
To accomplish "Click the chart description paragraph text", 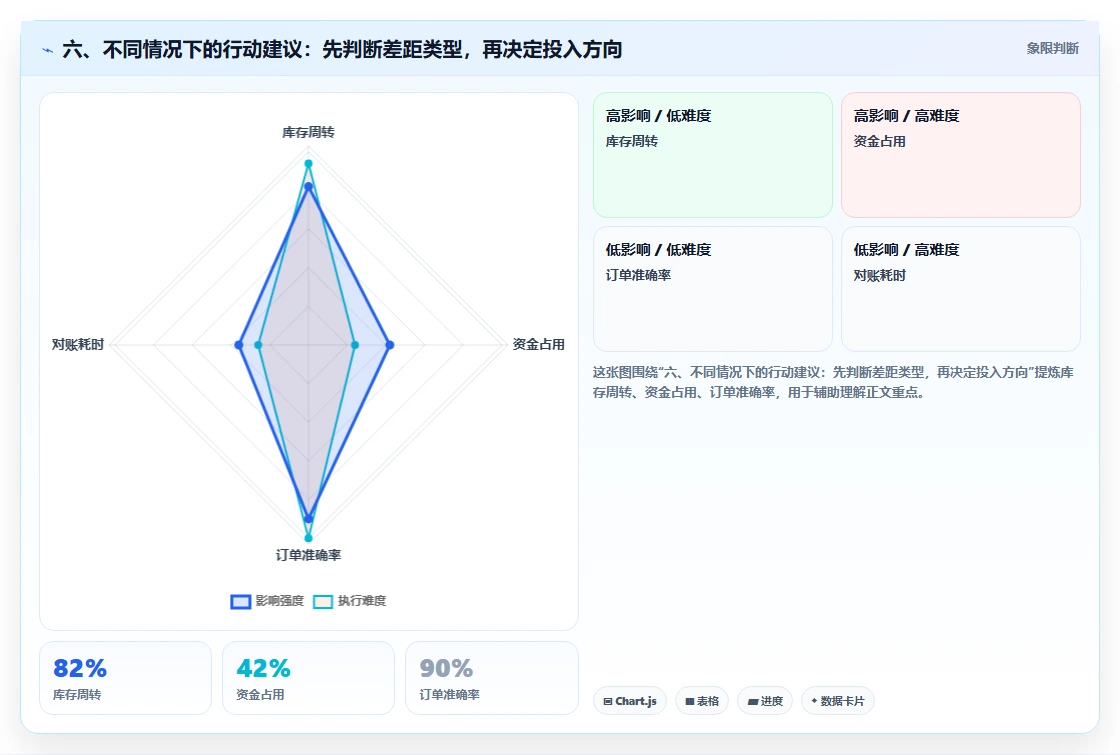I will 833,382.
